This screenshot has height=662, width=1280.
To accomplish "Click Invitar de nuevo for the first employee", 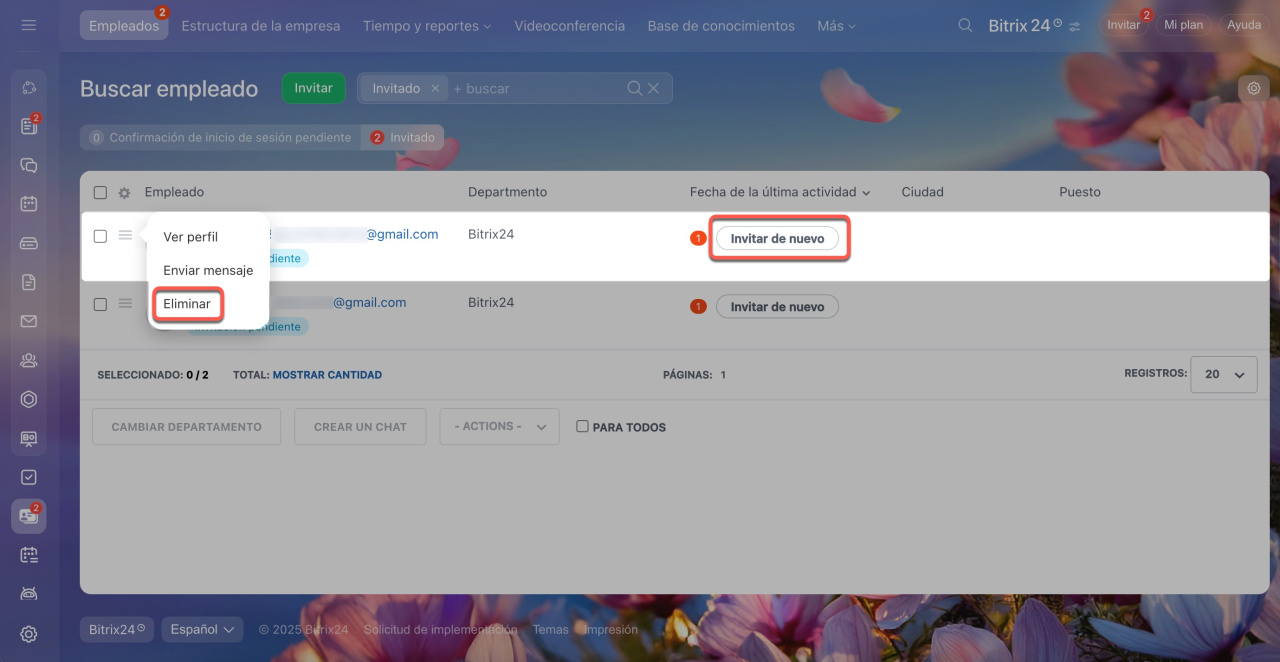I will pos(777,239).
